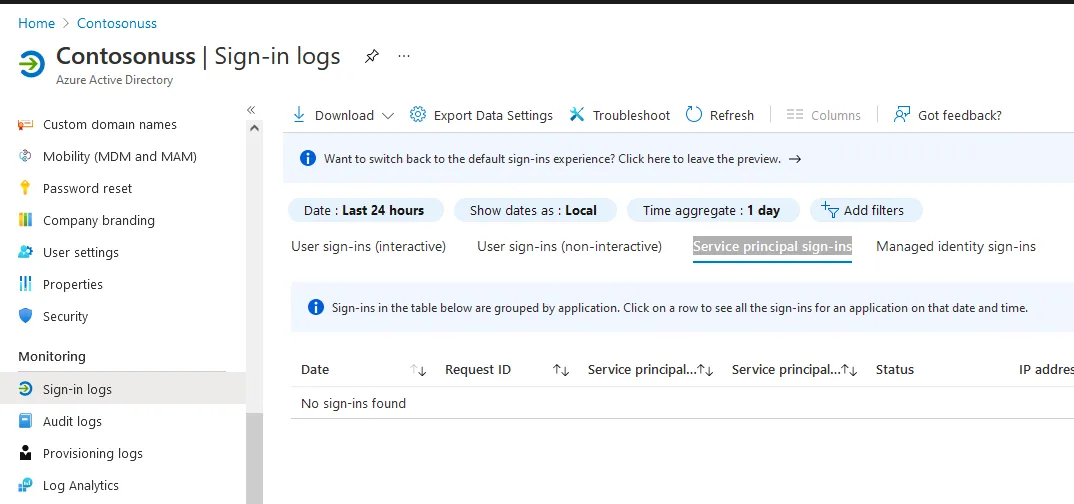Click sidebar scrollbar up arrow
This screenshot has width=1074, height=504.
[x=254, y=127]
